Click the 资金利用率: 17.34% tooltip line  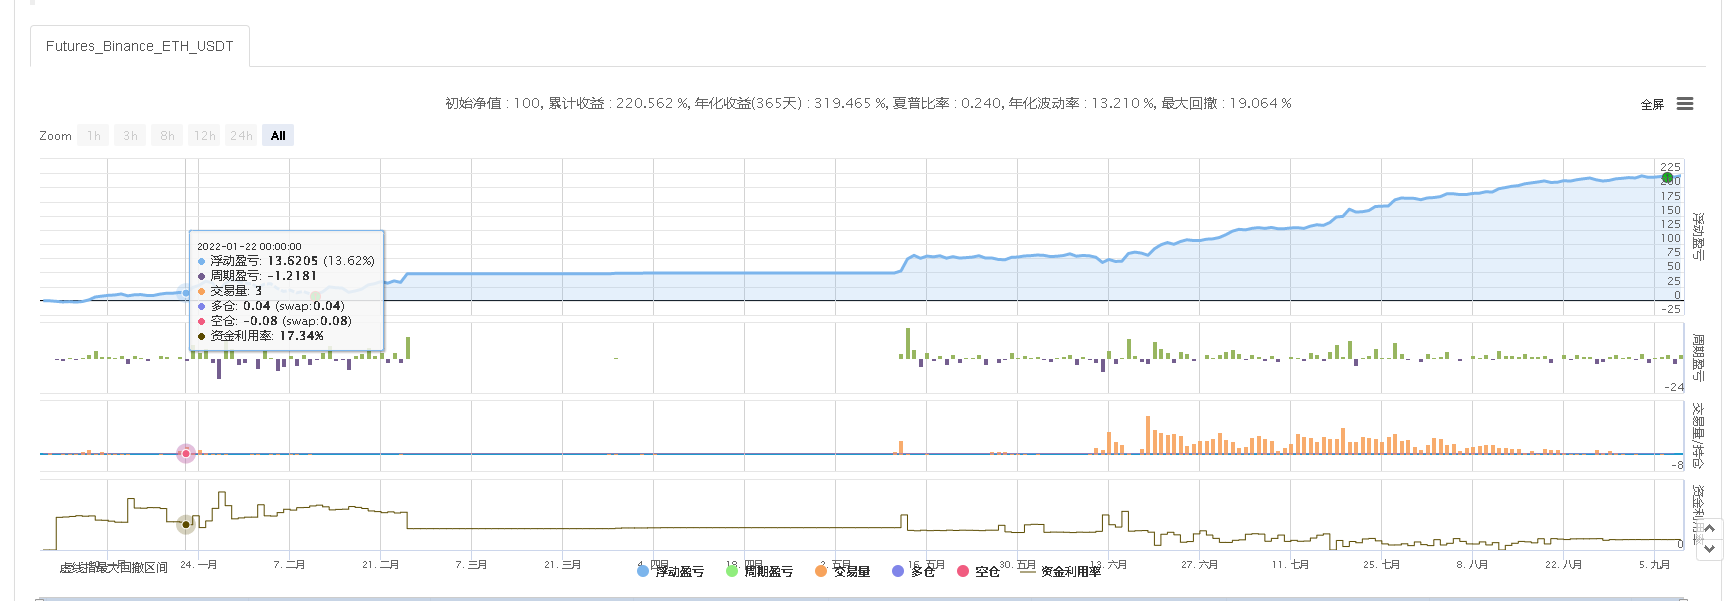tap(261, 336)
